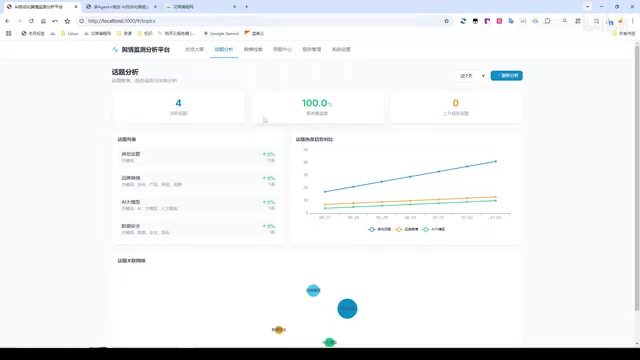Open the green cloud extension icon

535,21
